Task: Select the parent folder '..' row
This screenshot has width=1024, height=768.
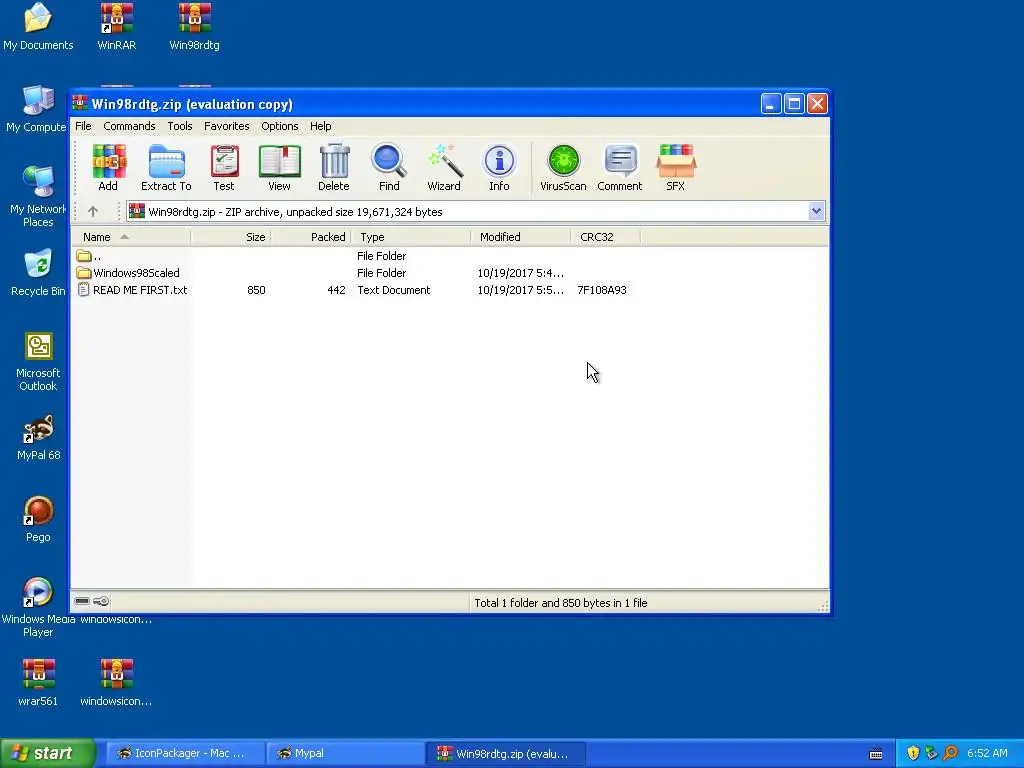Action: tap(449, 256)
